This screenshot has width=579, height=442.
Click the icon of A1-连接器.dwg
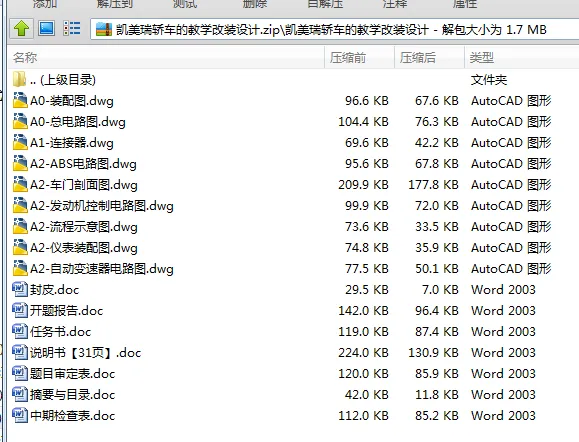pos(20,142)
